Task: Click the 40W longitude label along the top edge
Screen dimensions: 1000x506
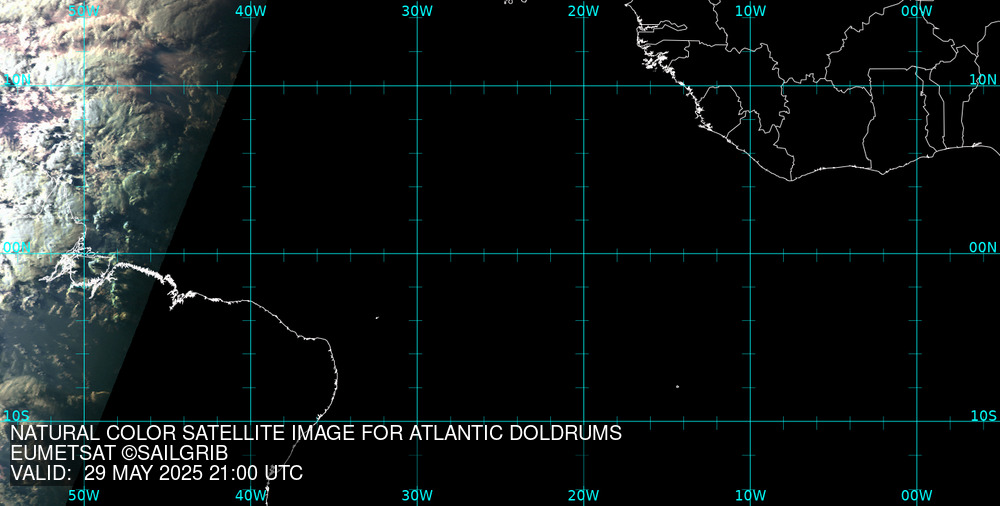Action: coord(251,11)
